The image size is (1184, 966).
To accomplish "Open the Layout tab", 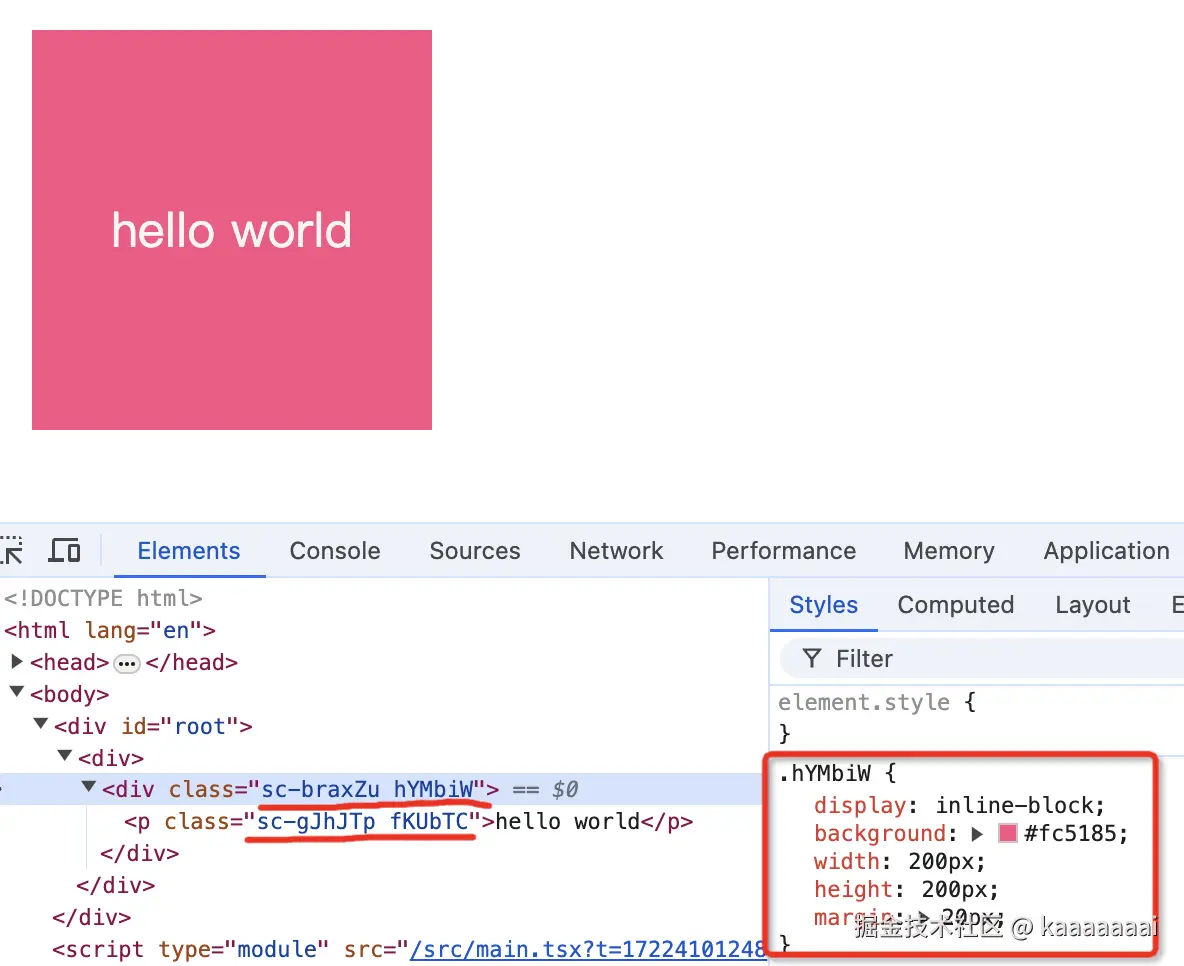I will click(x=1092, y=605).
